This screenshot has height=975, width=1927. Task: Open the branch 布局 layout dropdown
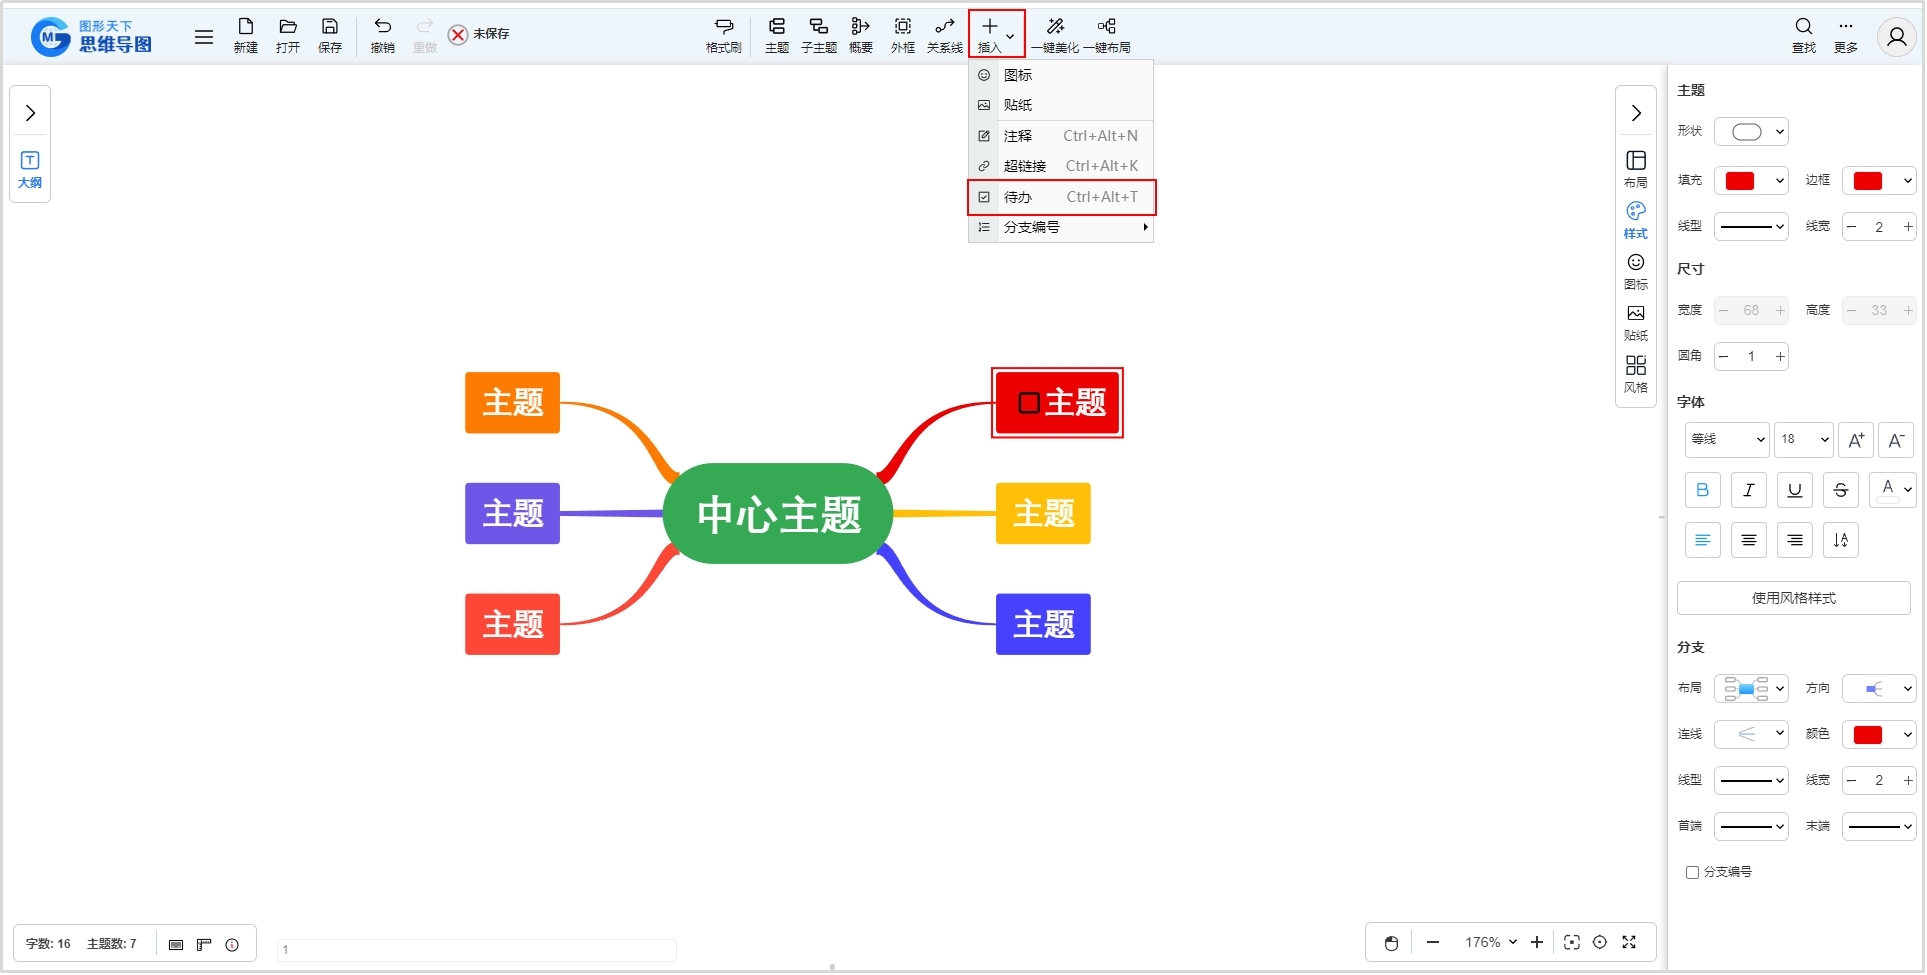click(x=1751, y=689)
